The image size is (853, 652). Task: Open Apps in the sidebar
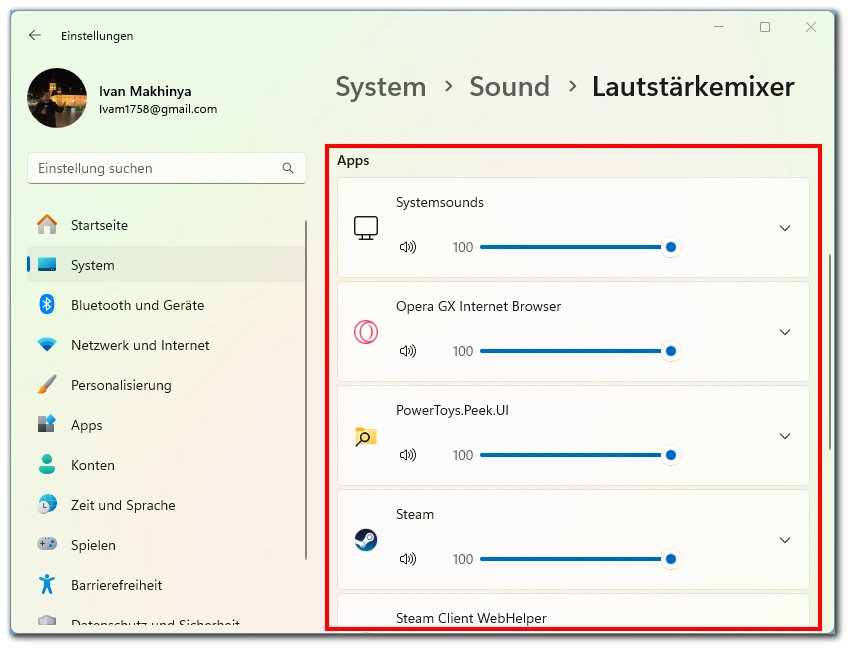(166, 425)
